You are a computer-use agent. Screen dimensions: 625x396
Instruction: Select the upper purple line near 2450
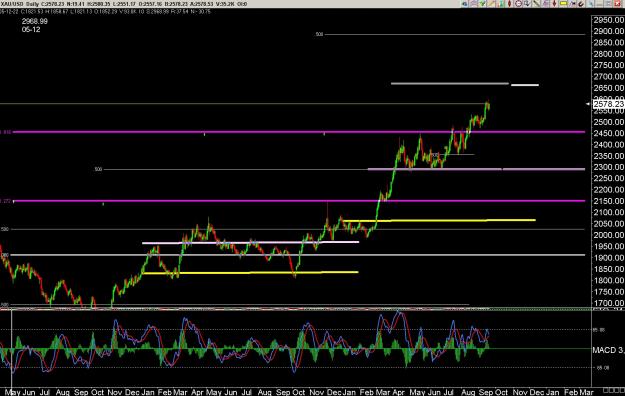[x=299, y=132]
